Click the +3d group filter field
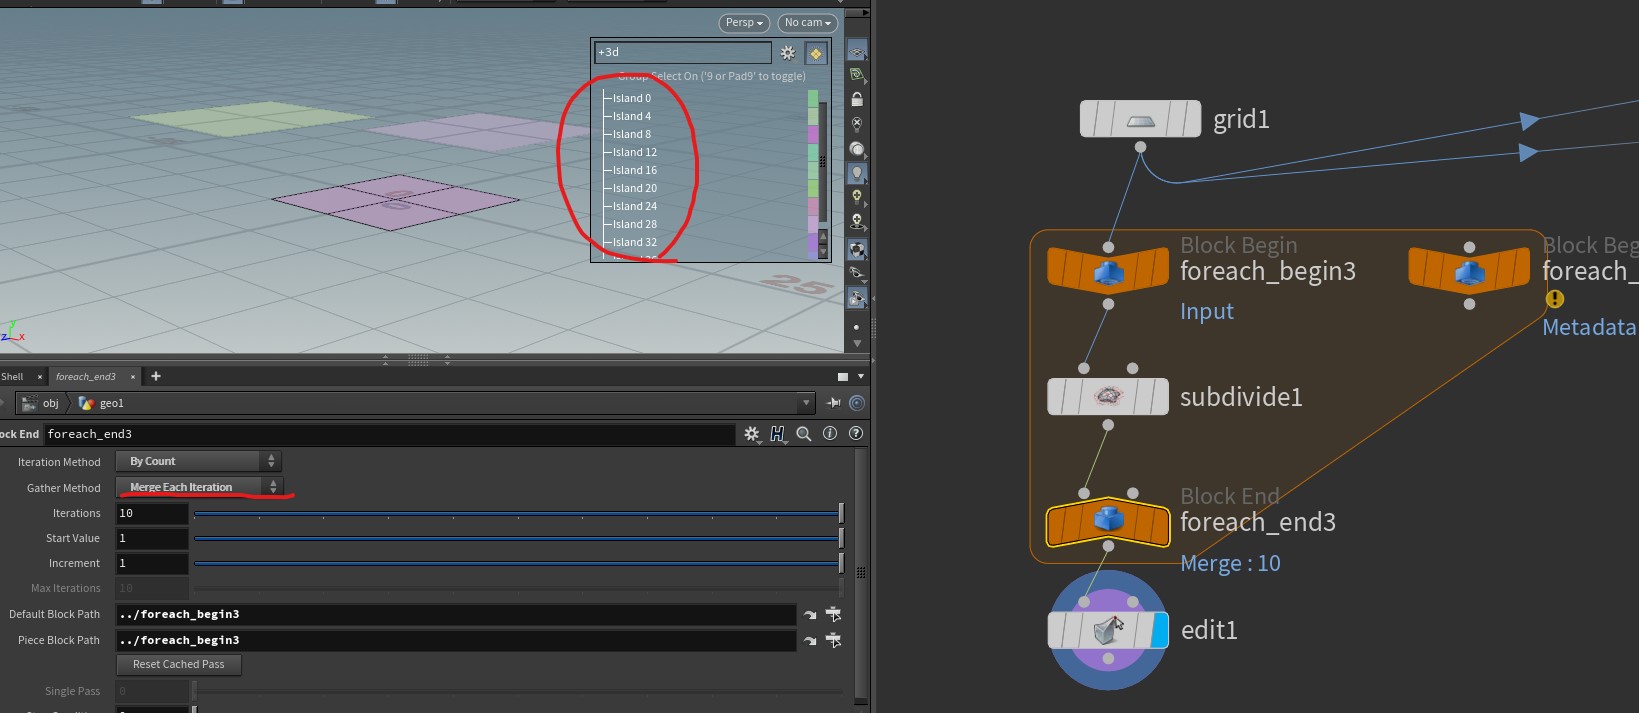 683,52
